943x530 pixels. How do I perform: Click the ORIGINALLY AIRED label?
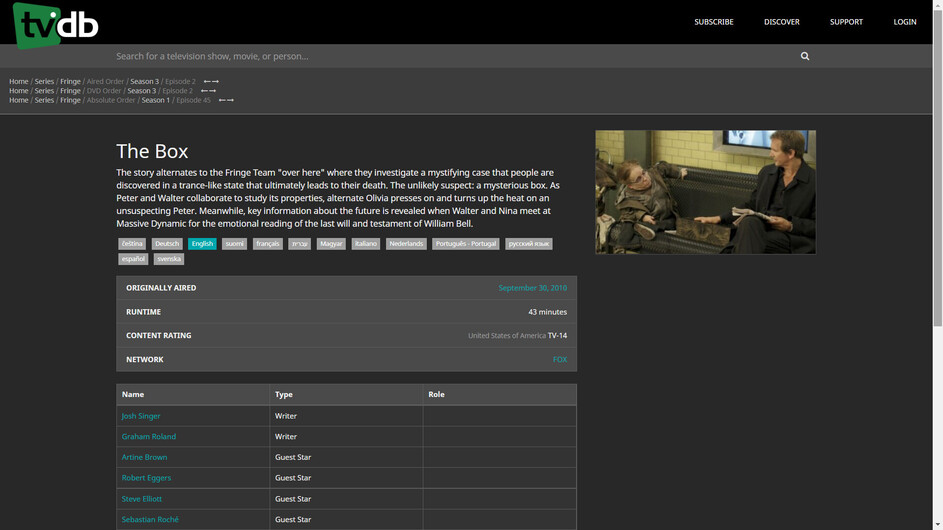pos(161,288)
